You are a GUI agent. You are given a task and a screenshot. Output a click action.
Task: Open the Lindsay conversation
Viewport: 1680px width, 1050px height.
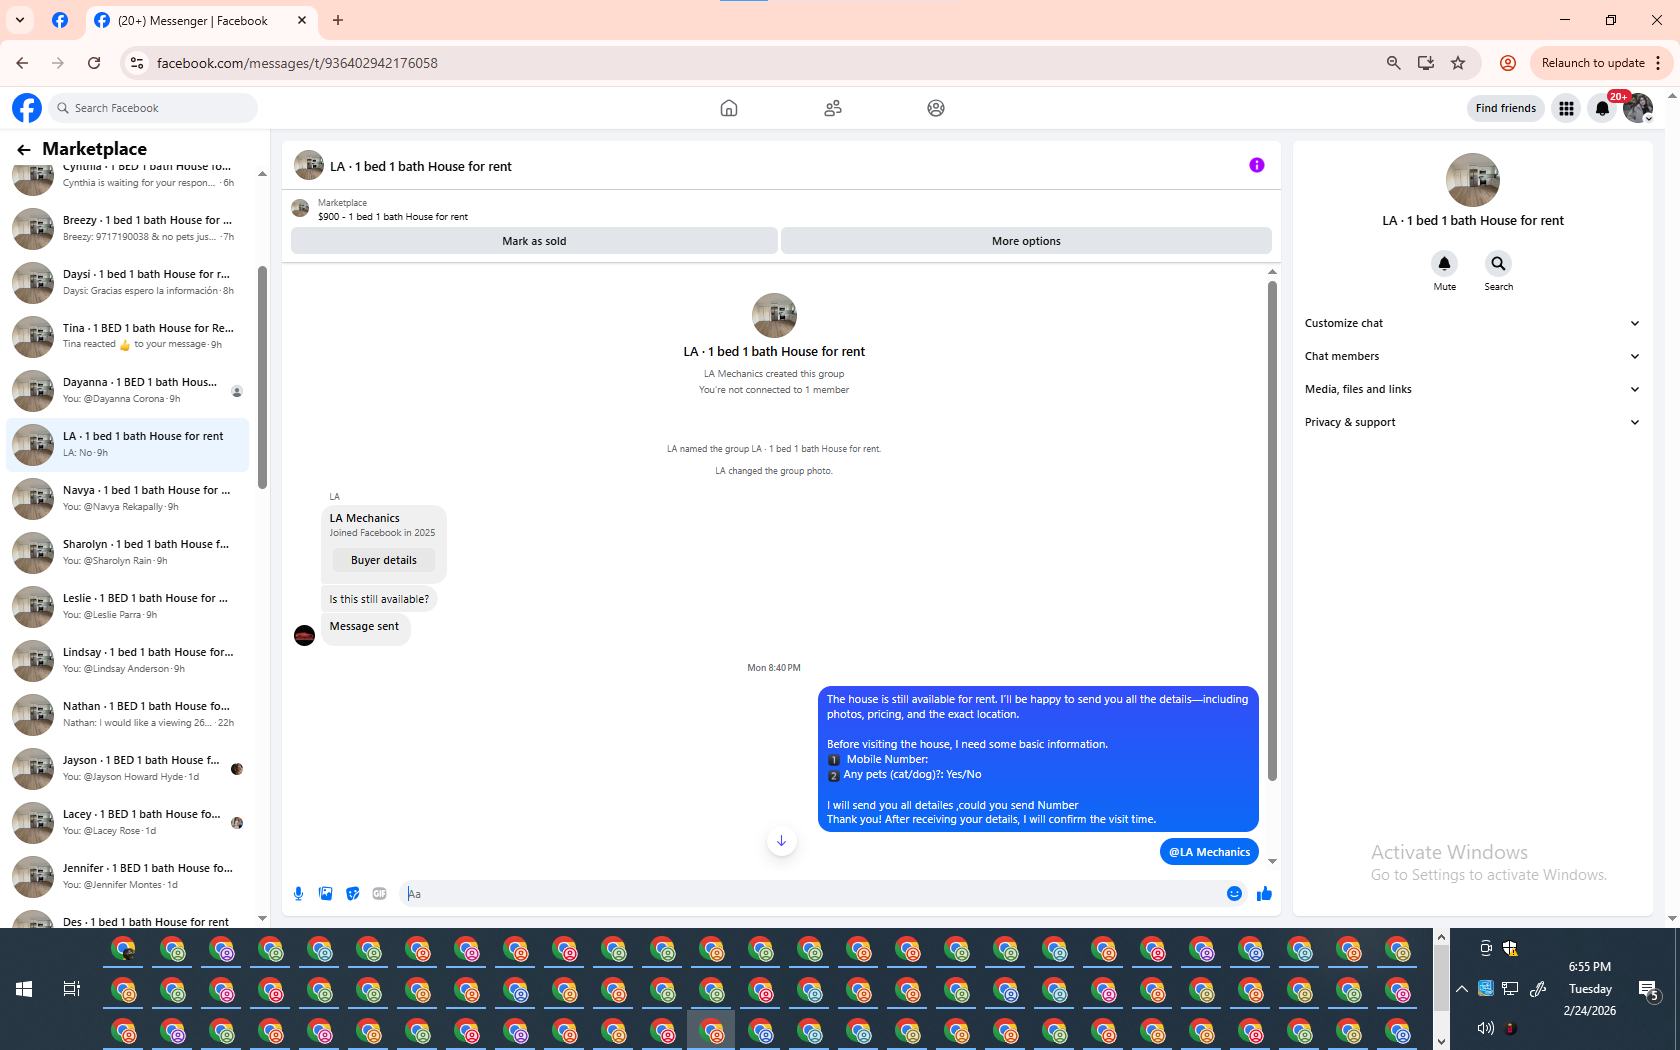click(128, 661)
